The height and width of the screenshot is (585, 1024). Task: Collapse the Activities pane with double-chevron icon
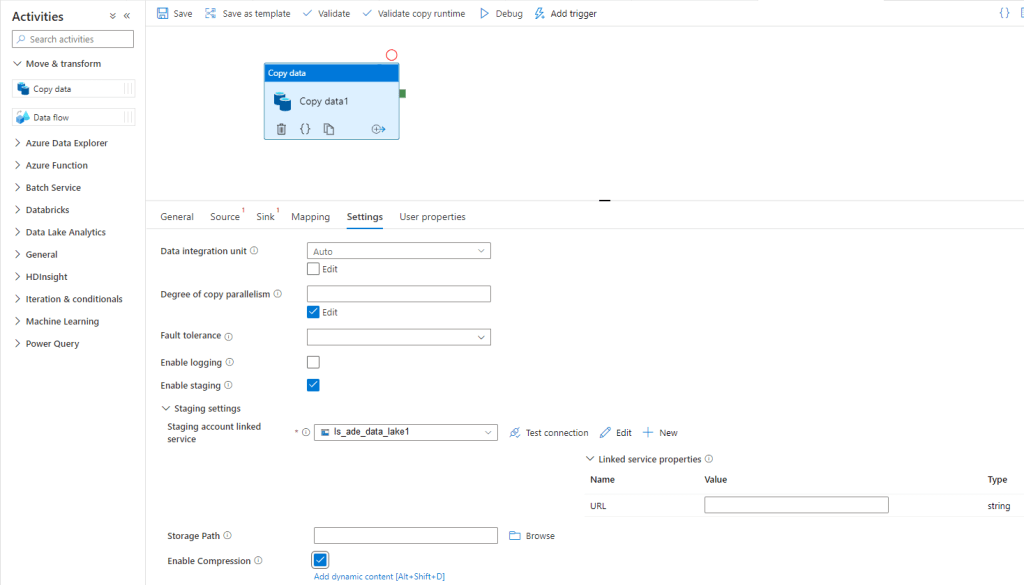[127, 16]
